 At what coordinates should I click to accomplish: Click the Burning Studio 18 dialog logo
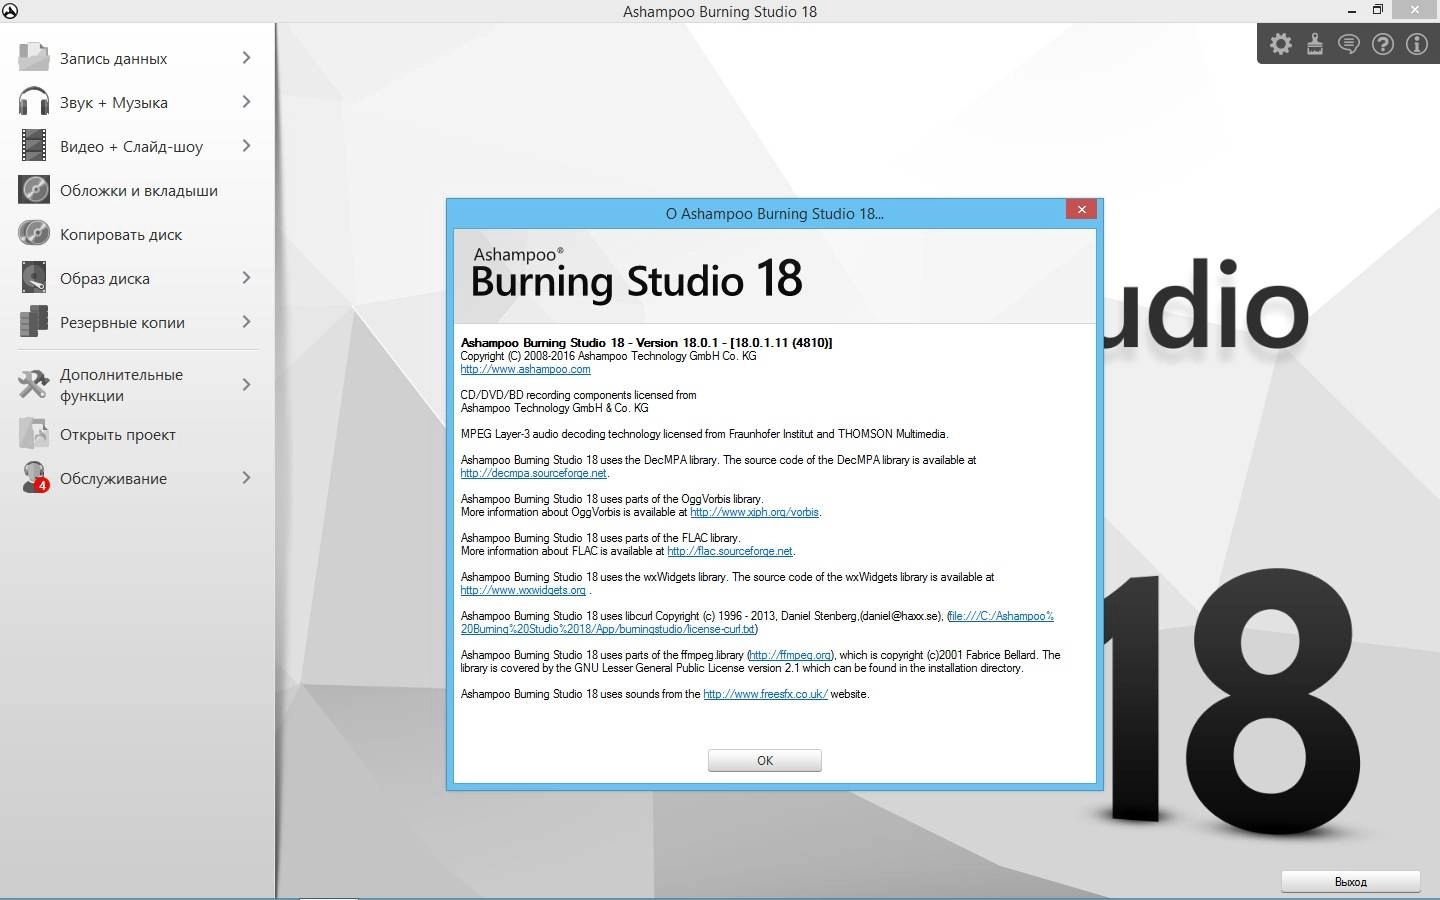tap(636, 273)
